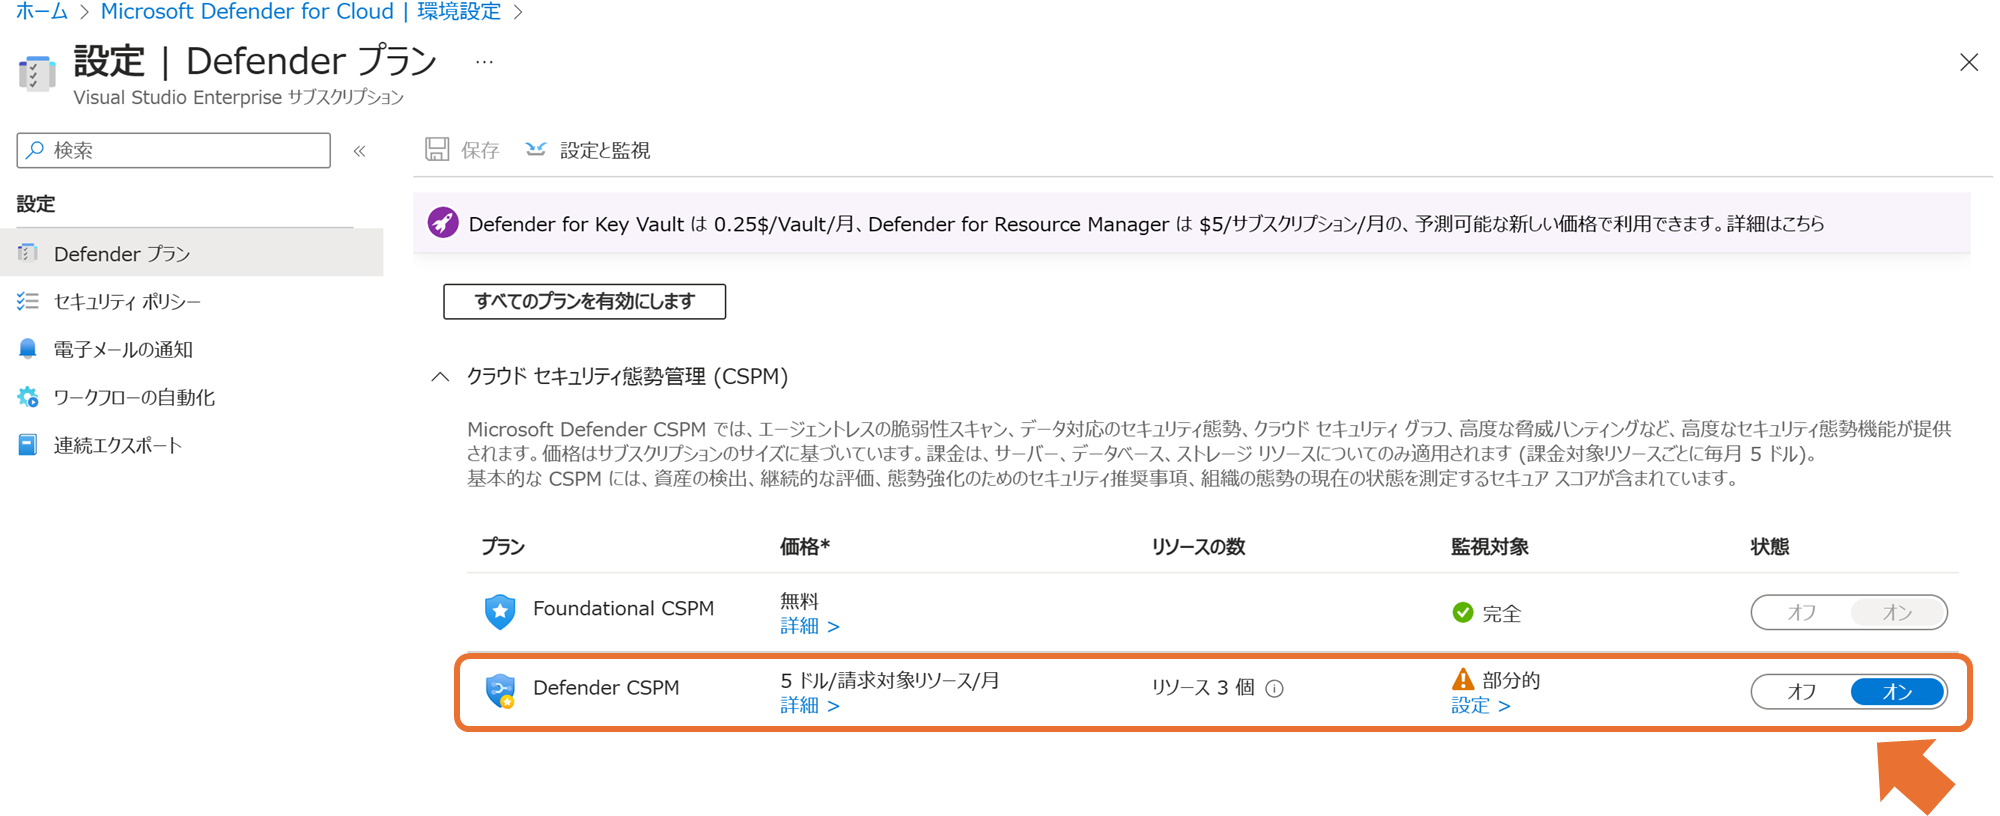The height and width of the screenshot is (816, 2000).
Task: Click the Defender プラン sidebar icon
Action: [x=28, y=253]
